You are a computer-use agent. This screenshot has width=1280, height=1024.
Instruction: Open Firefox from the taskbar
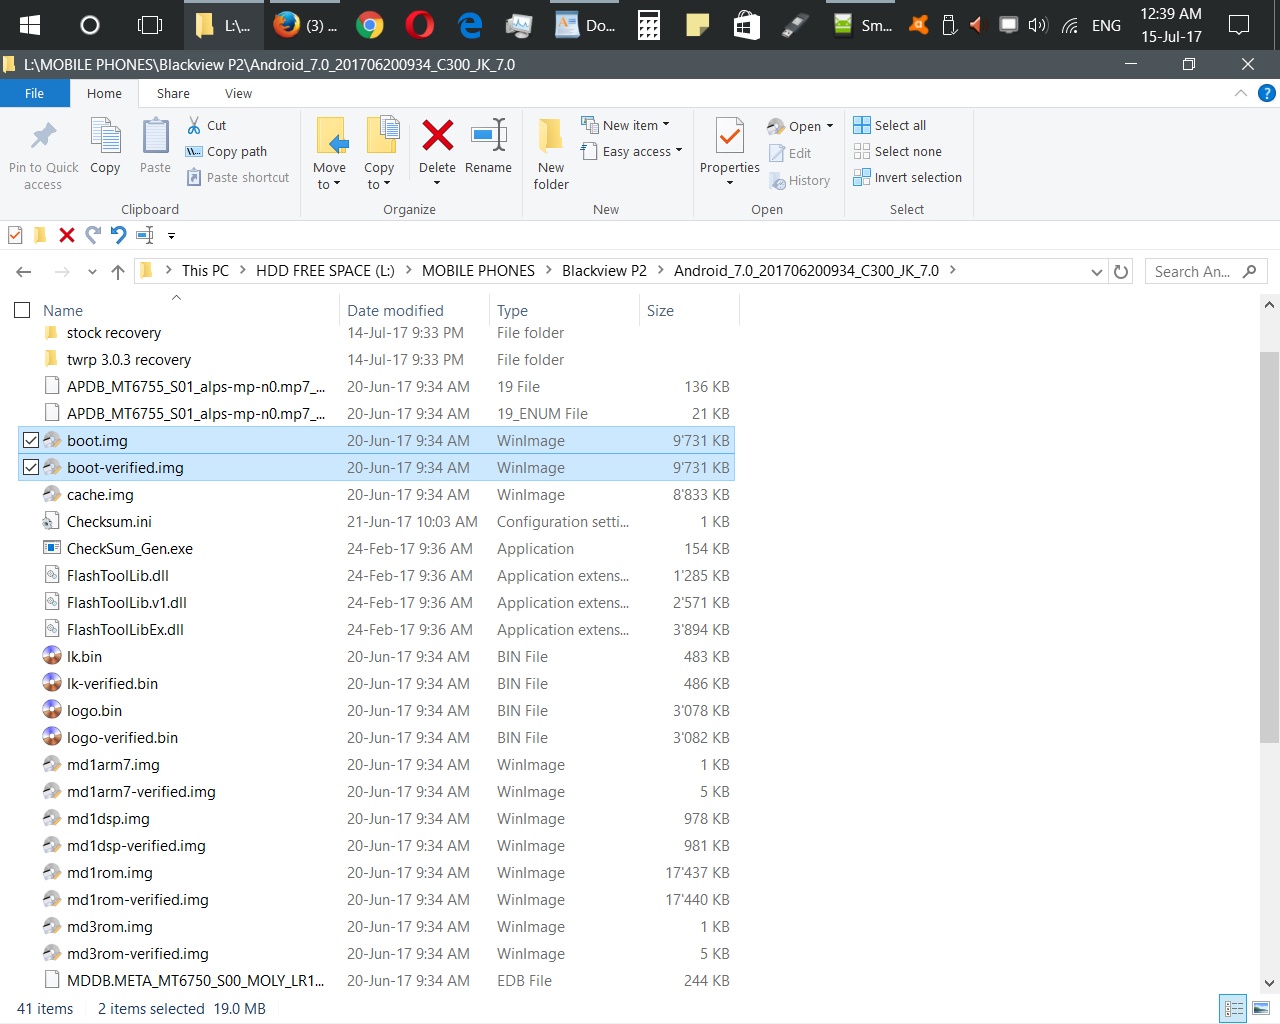pos(287,25)
